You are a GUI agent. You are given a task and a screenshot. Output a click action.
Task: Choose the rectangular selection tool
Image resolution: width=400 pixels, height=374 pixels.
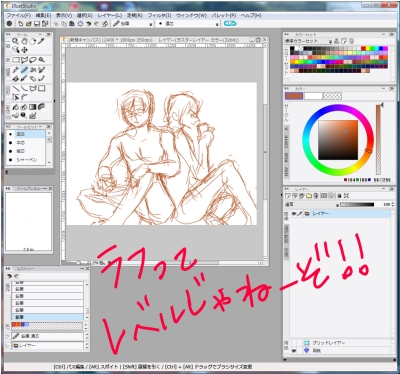(15, 60)
